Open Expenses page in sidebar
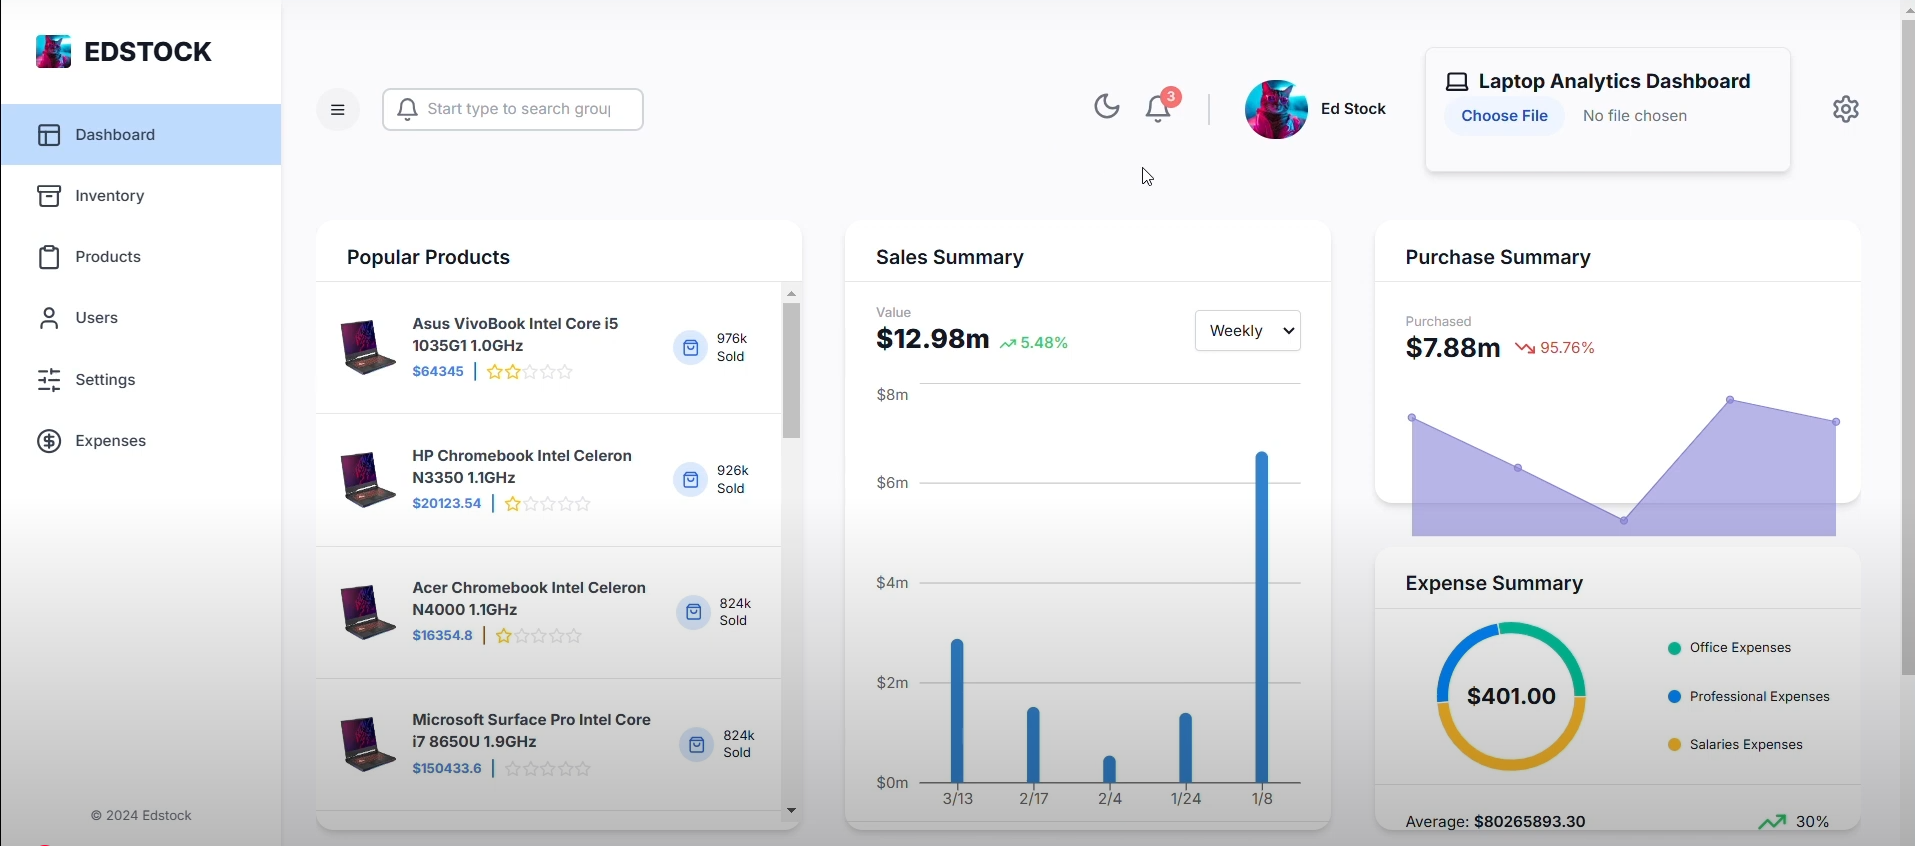 (x=141, y=441)
